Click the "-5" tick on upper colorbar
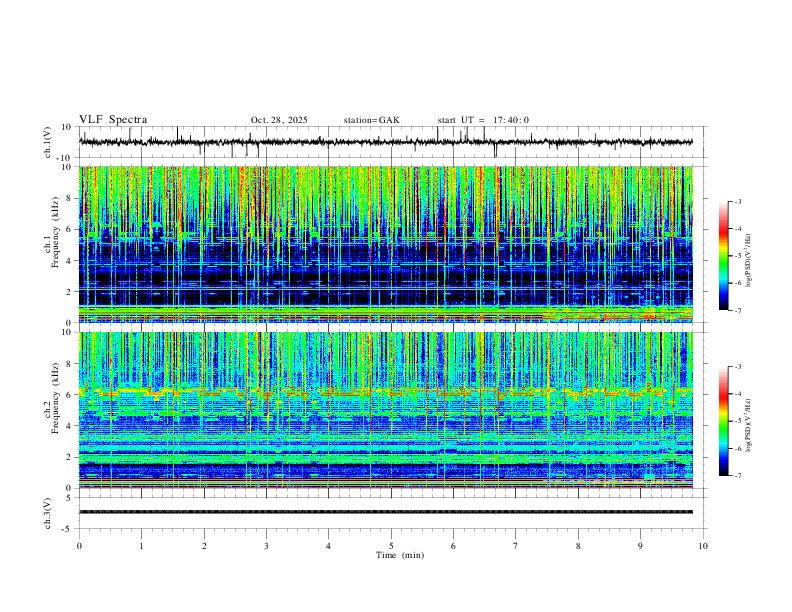Screen dimensions: 792x612 pyautogui.click(x=738, y=256)
